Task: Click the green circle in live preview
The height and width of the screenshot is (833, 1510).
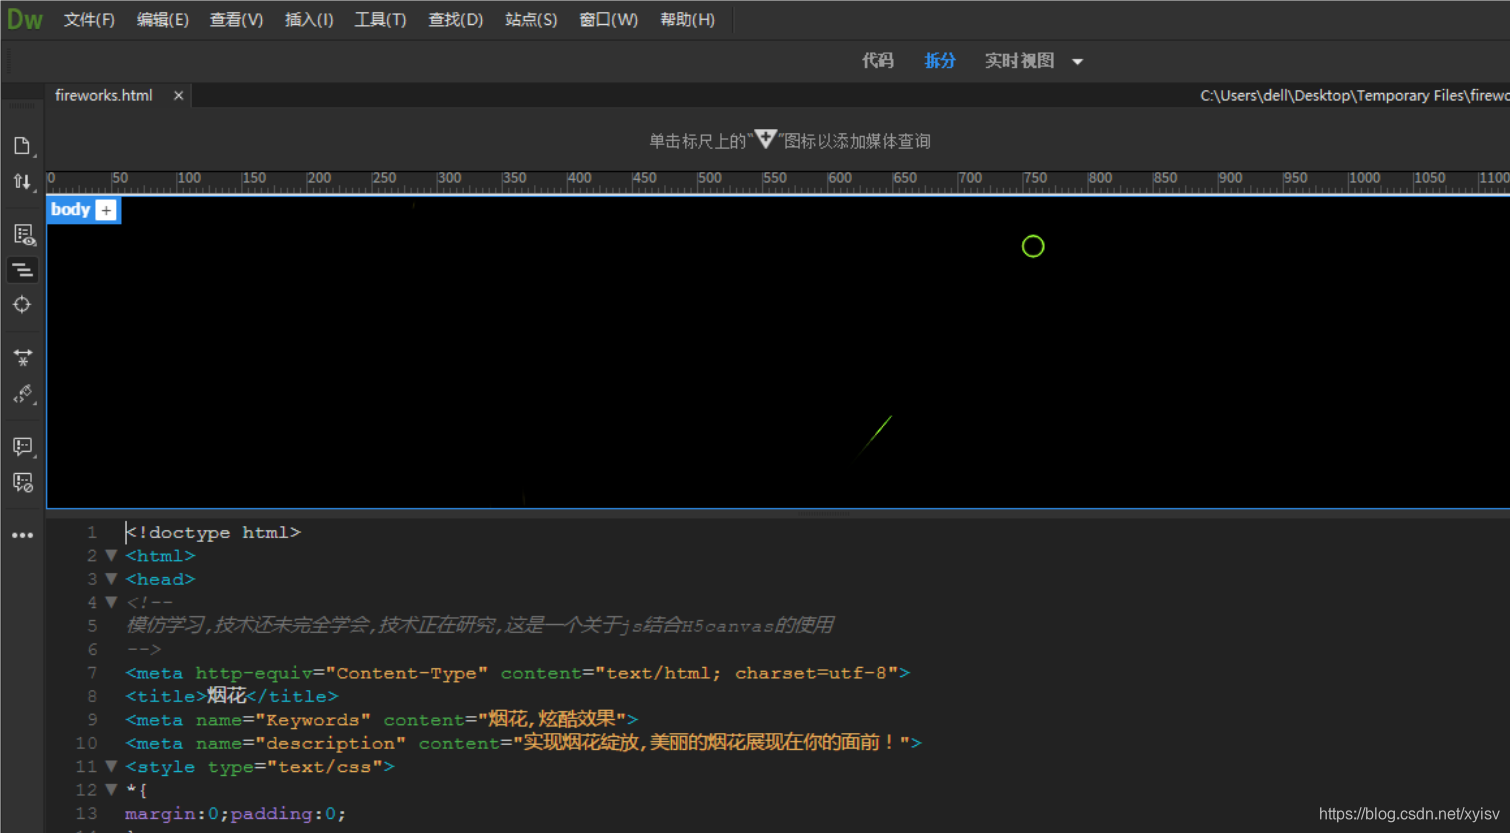Action: click(x=1033, y=246)
